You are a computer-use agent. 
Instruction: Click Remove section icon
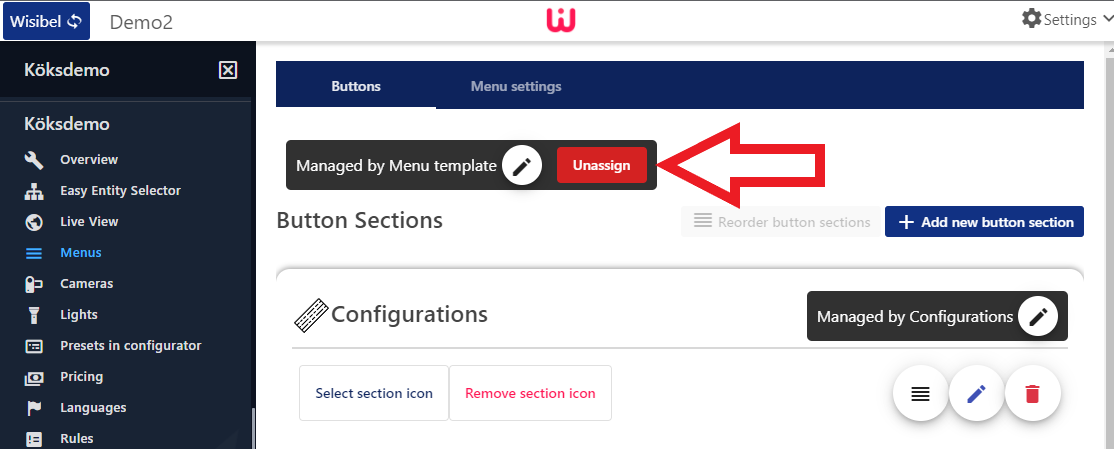(x=530, y=393)
